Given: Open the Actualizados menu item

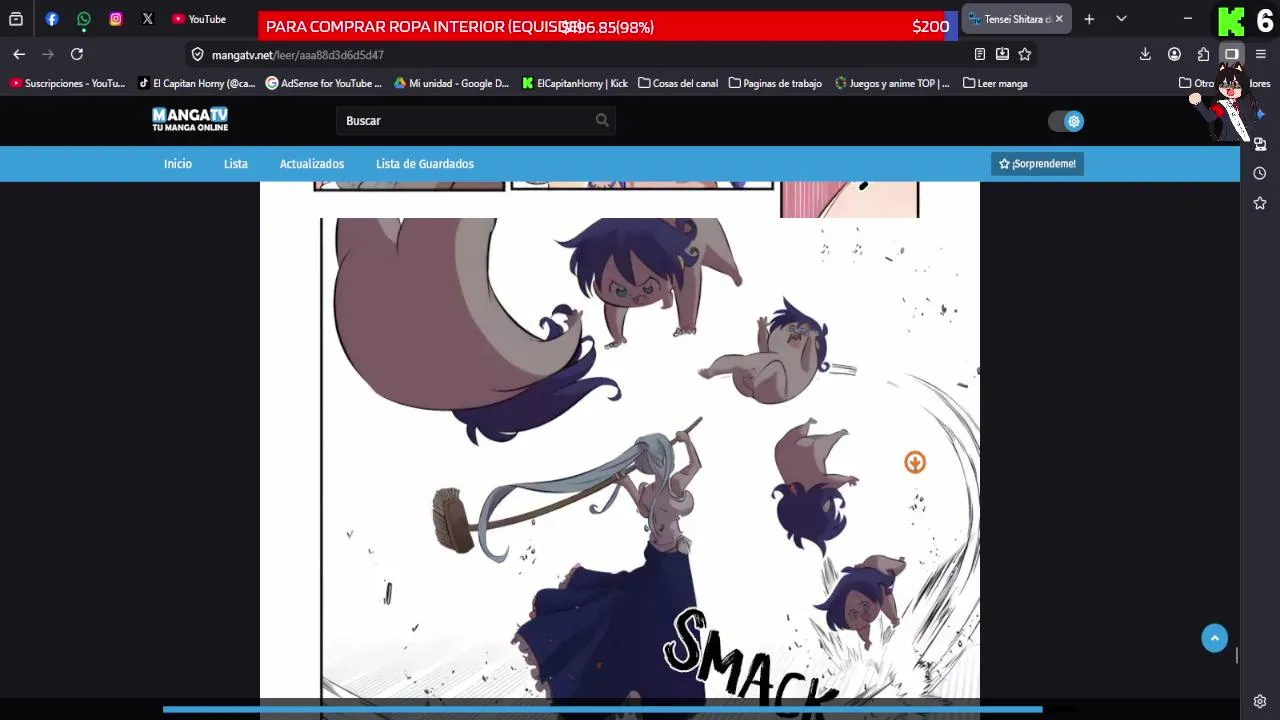Looking at the screenshot, I should click(312, 164).
